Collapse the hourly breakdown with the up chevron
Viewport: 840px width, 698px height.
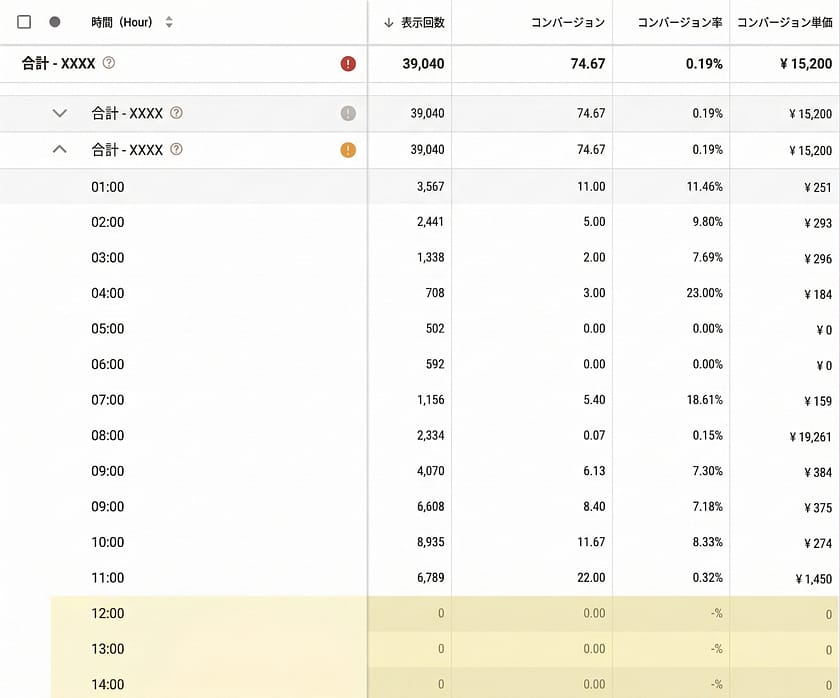60,150
